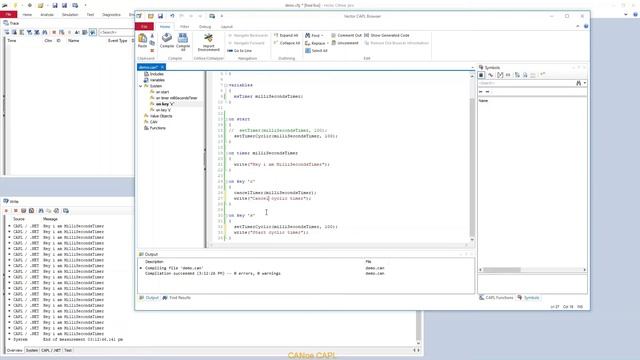640x360 pixels.
Task: Click Undo icon in CAPL Browser quick access
Action: pyautogui.click(x=172, y=16)
